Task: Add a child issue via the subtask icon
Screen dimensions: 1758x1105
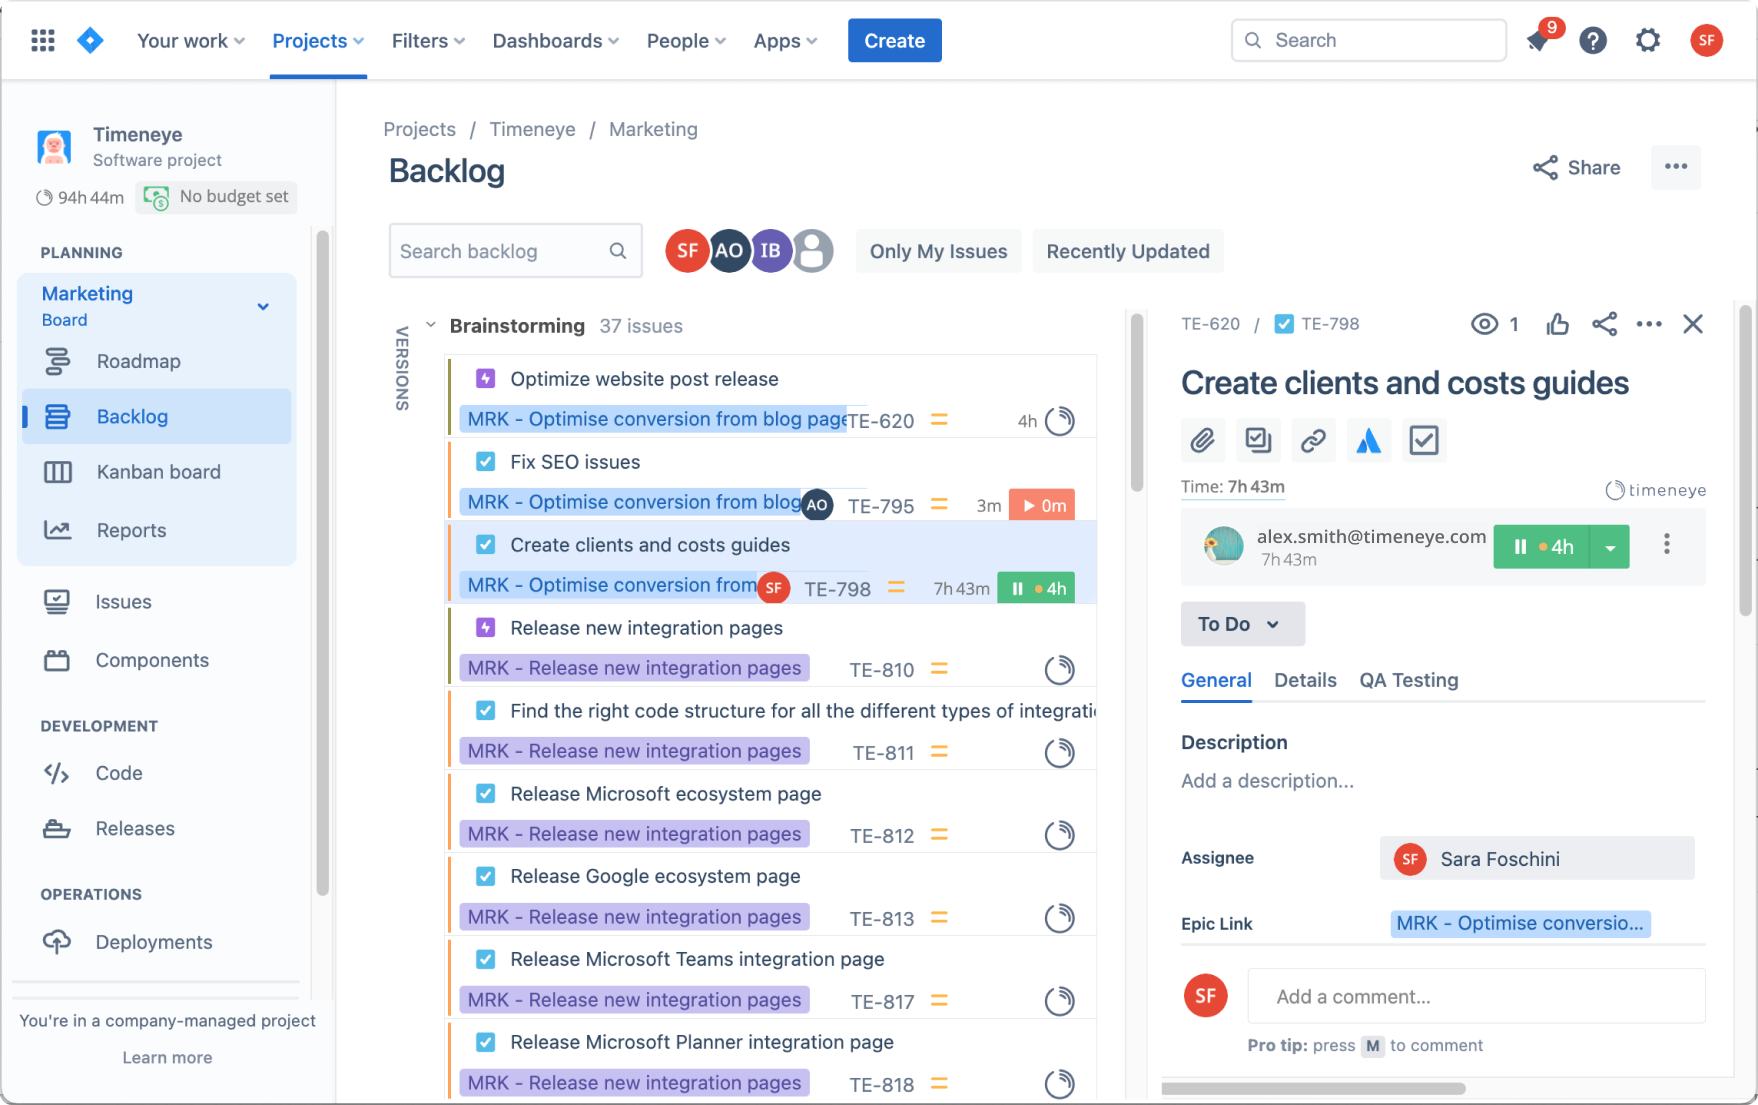Action: (1258, 440)
